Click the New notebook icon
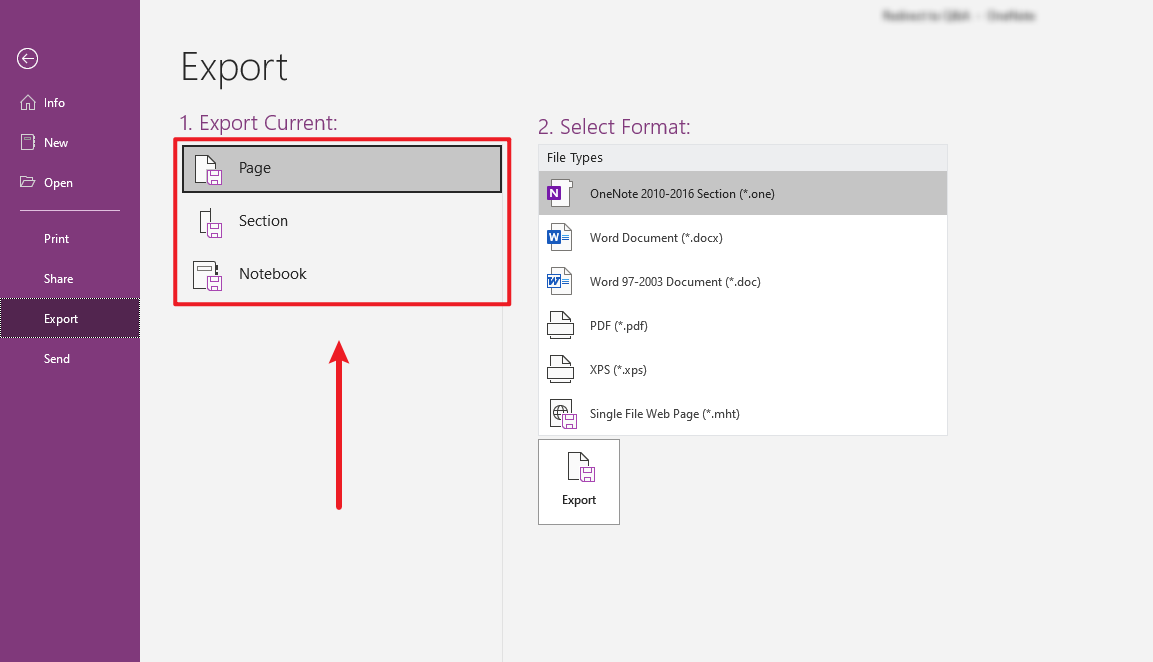Viewport: 1153px width, 662px height. (x=28, y=142)
